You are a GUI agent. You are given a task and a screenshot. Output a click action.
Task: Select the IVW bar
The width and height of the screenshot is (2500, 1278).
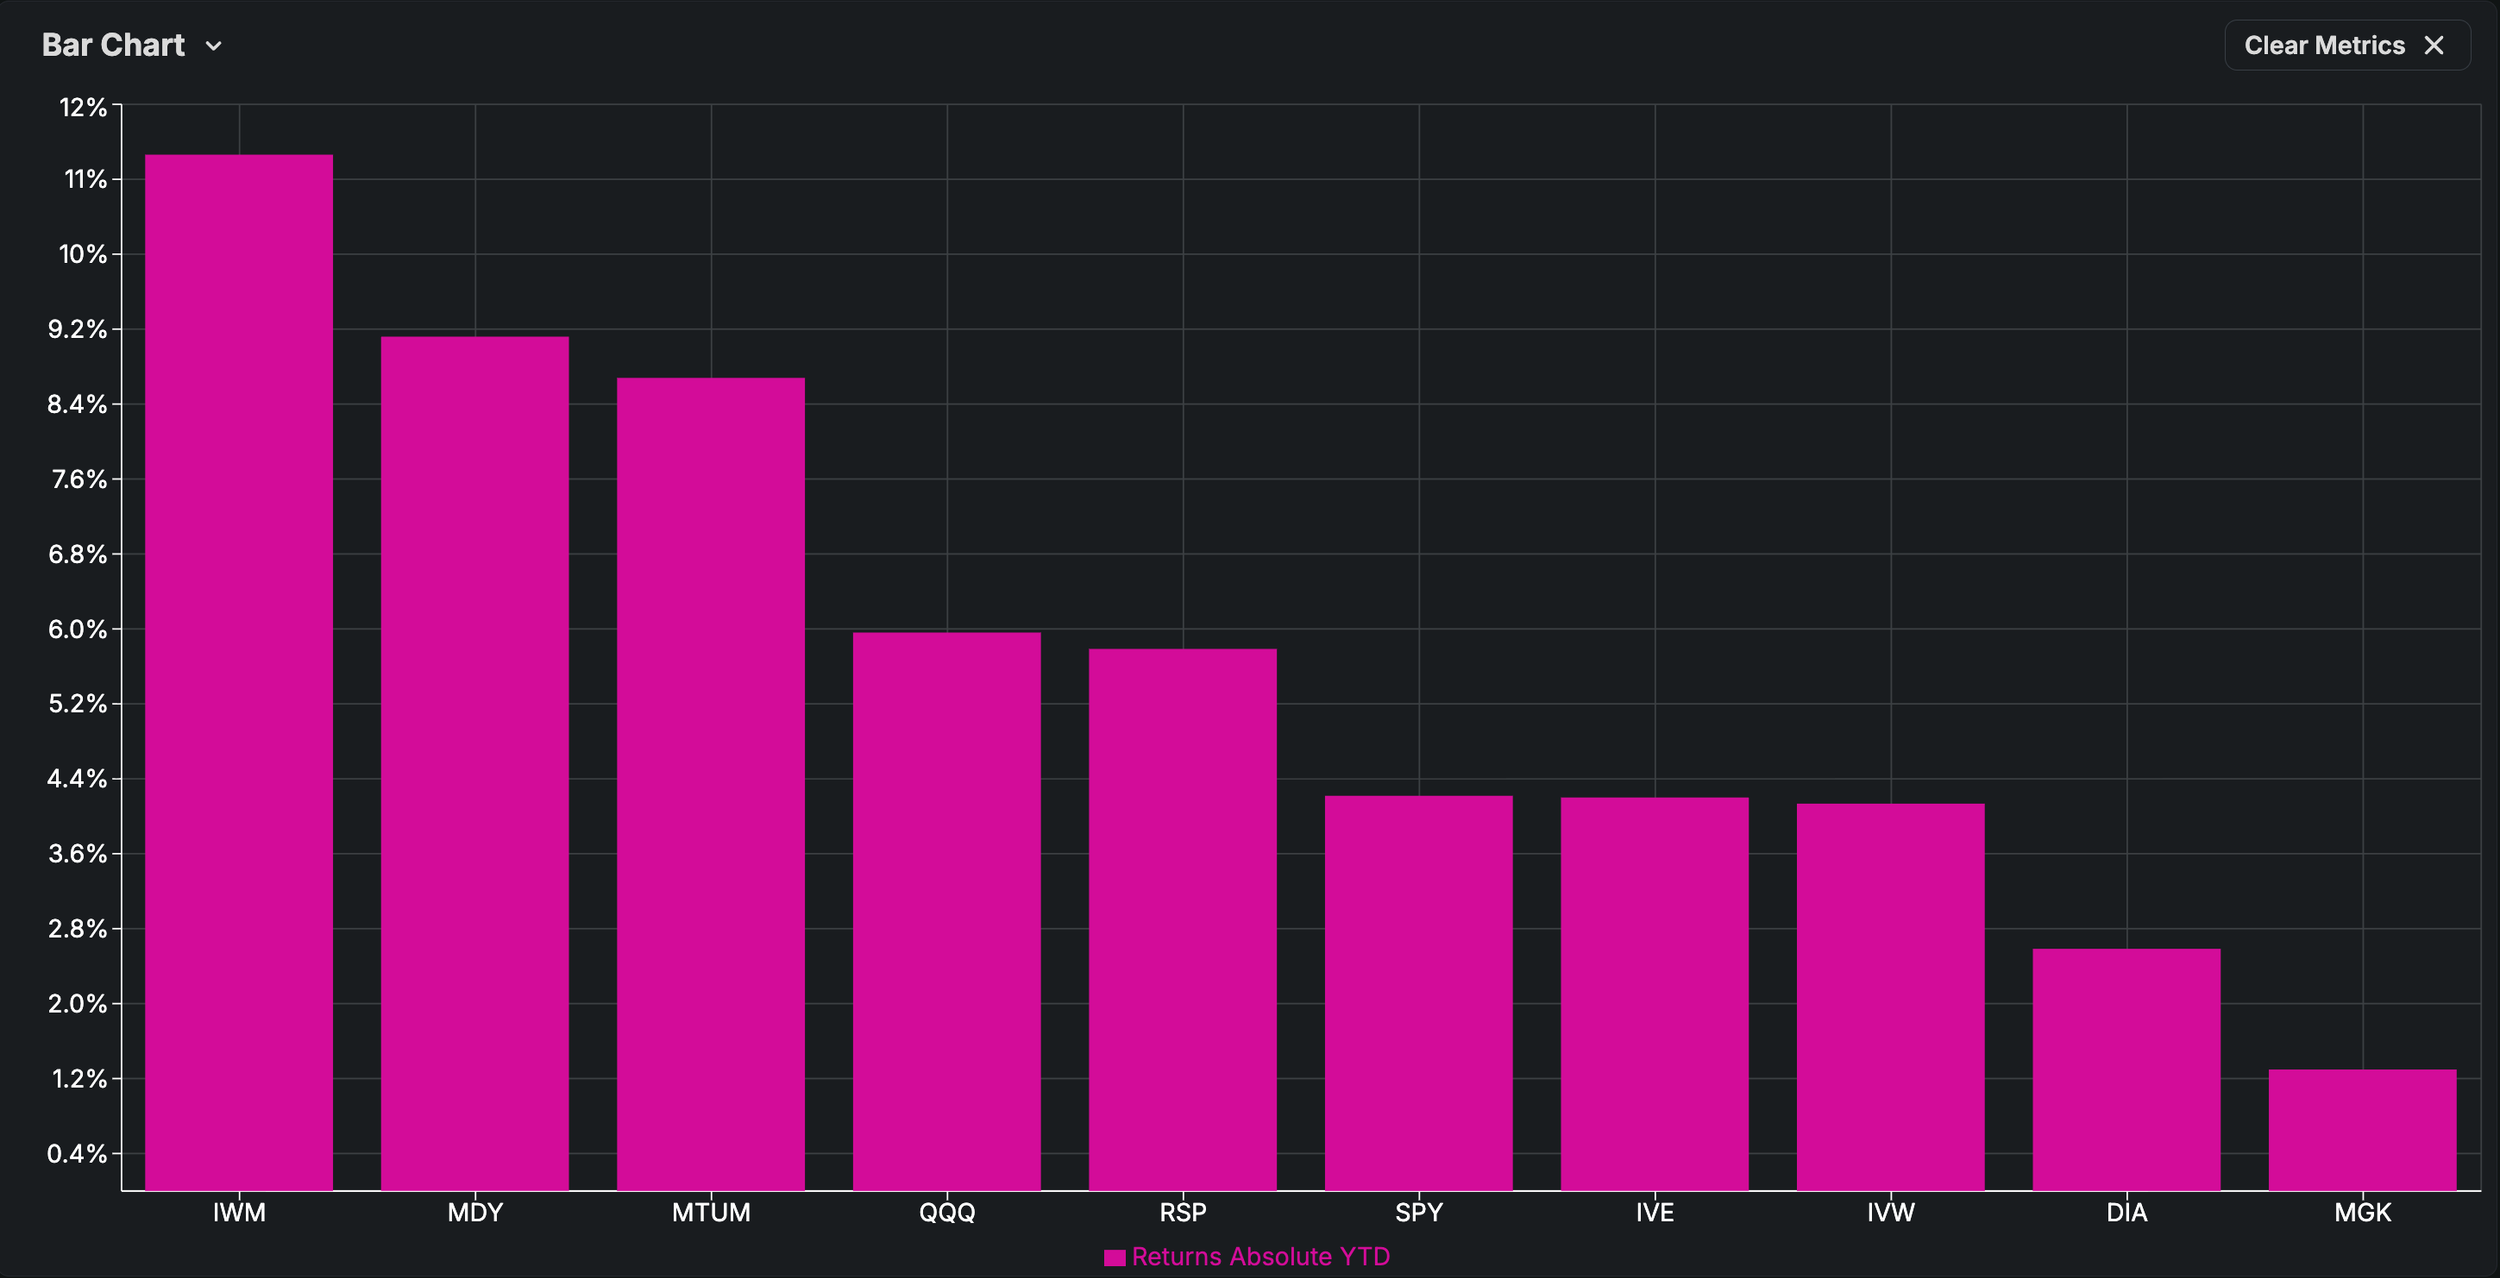tap(1891, 997)
